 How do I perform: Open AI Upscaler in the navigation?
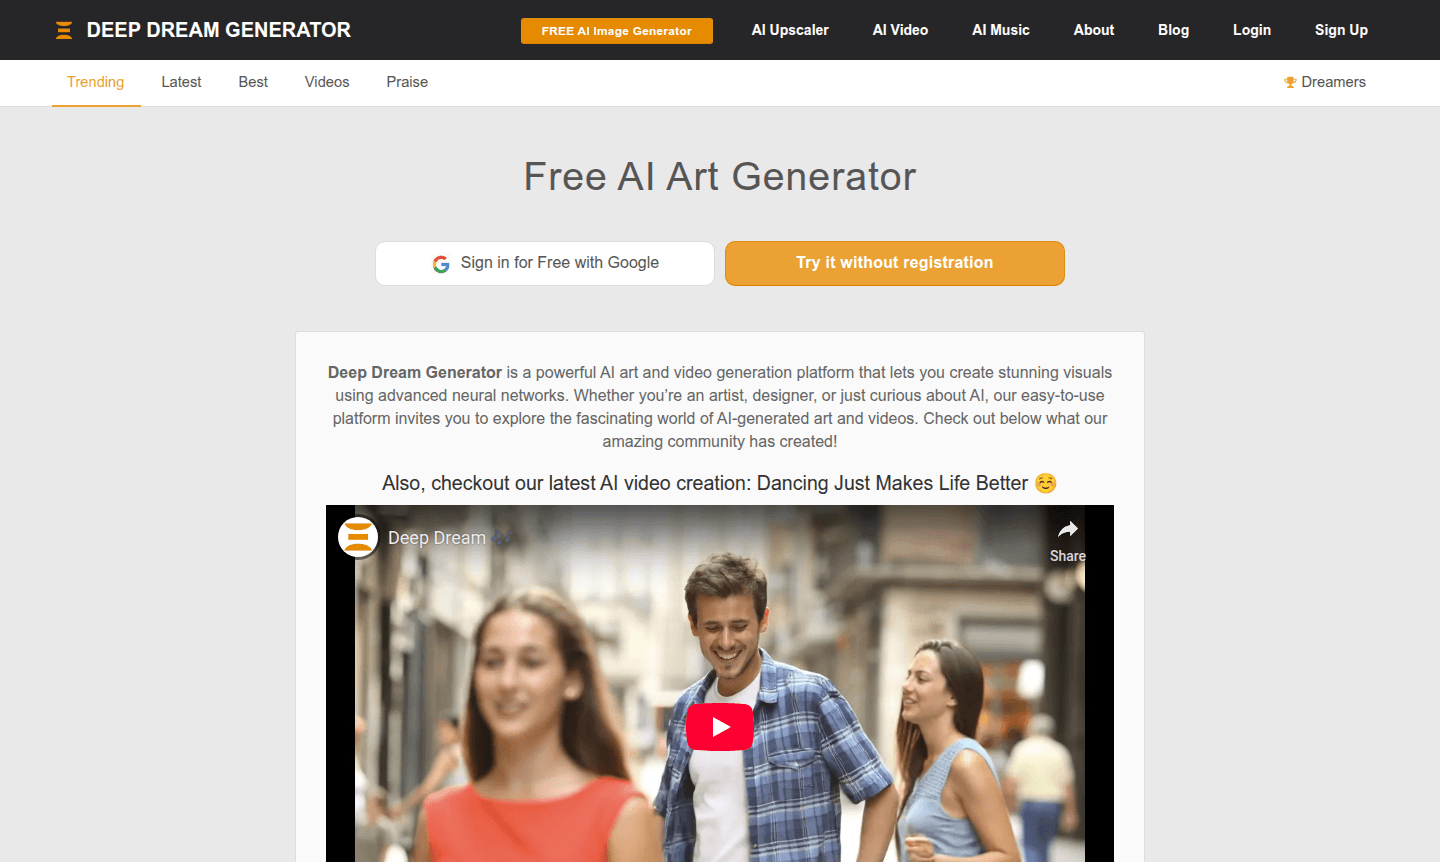click(790, 30)
